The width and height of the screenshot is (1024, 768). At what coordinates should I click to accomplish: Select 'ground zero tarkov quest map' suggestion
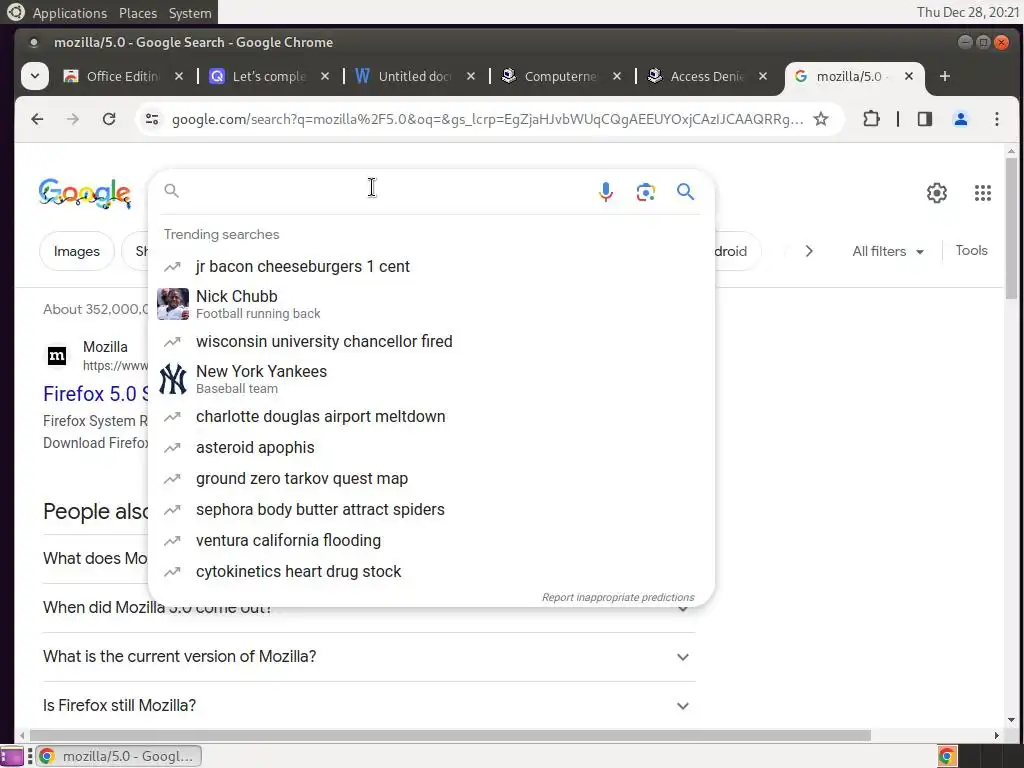point(432,479)
